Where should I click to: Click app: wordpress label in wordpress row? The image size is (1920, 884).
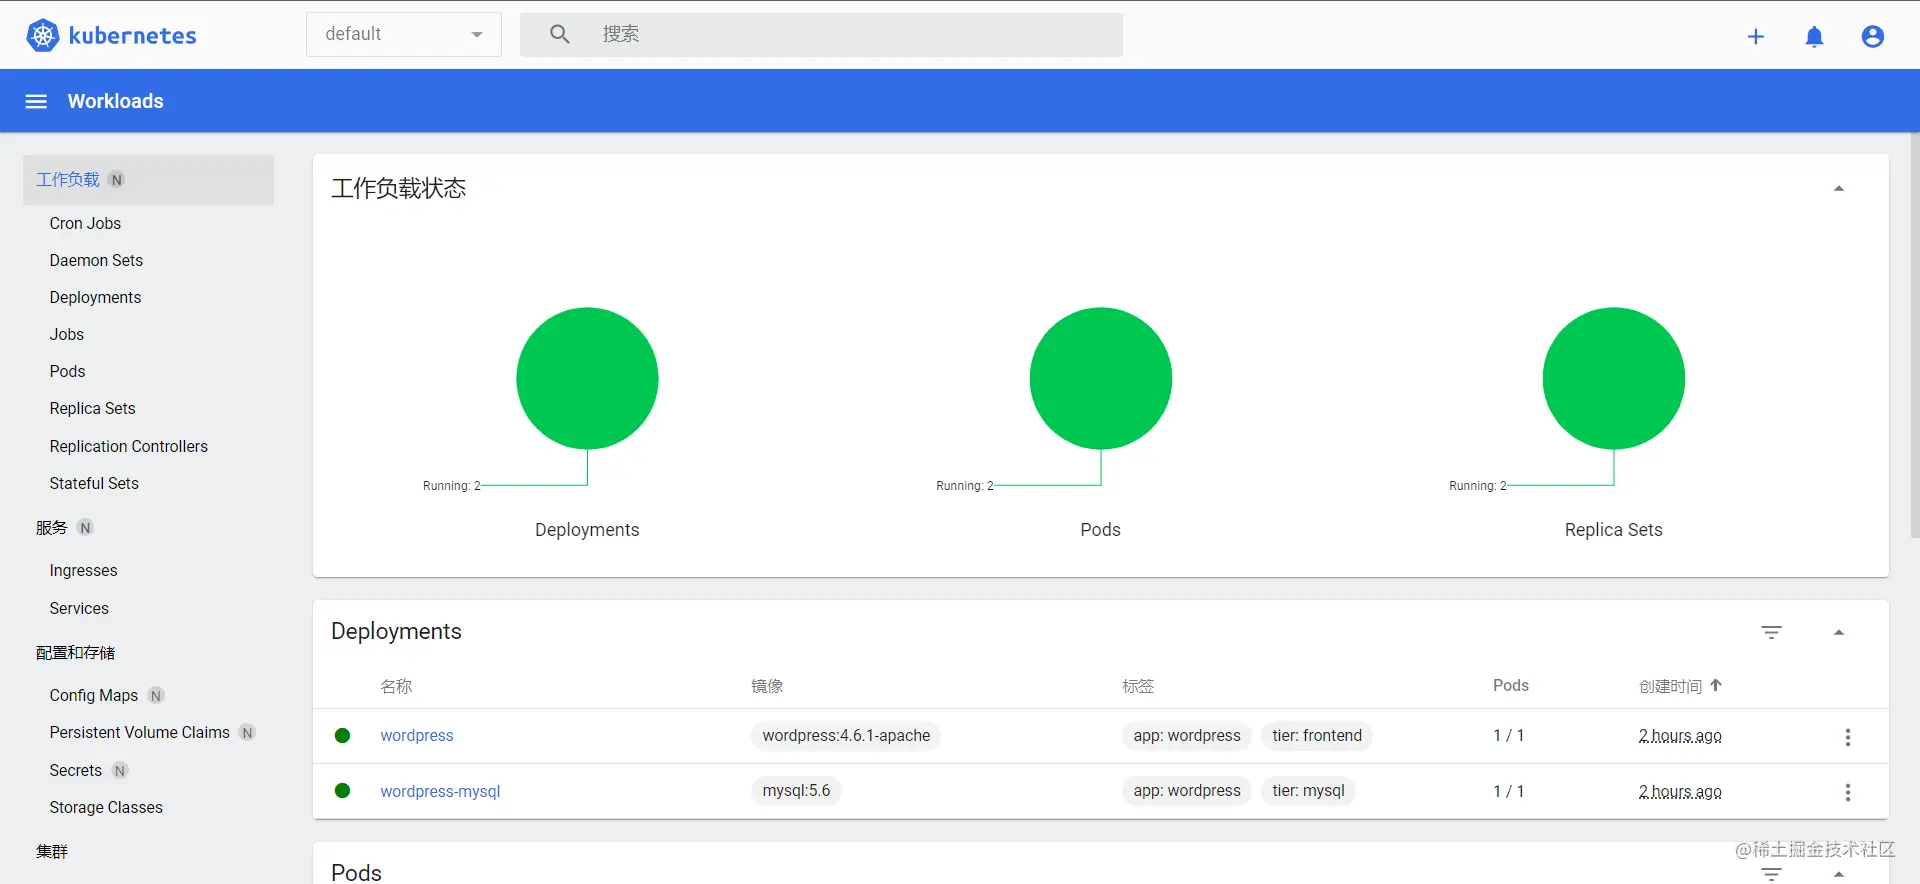pyautogui.click(x=1186, y=736)
